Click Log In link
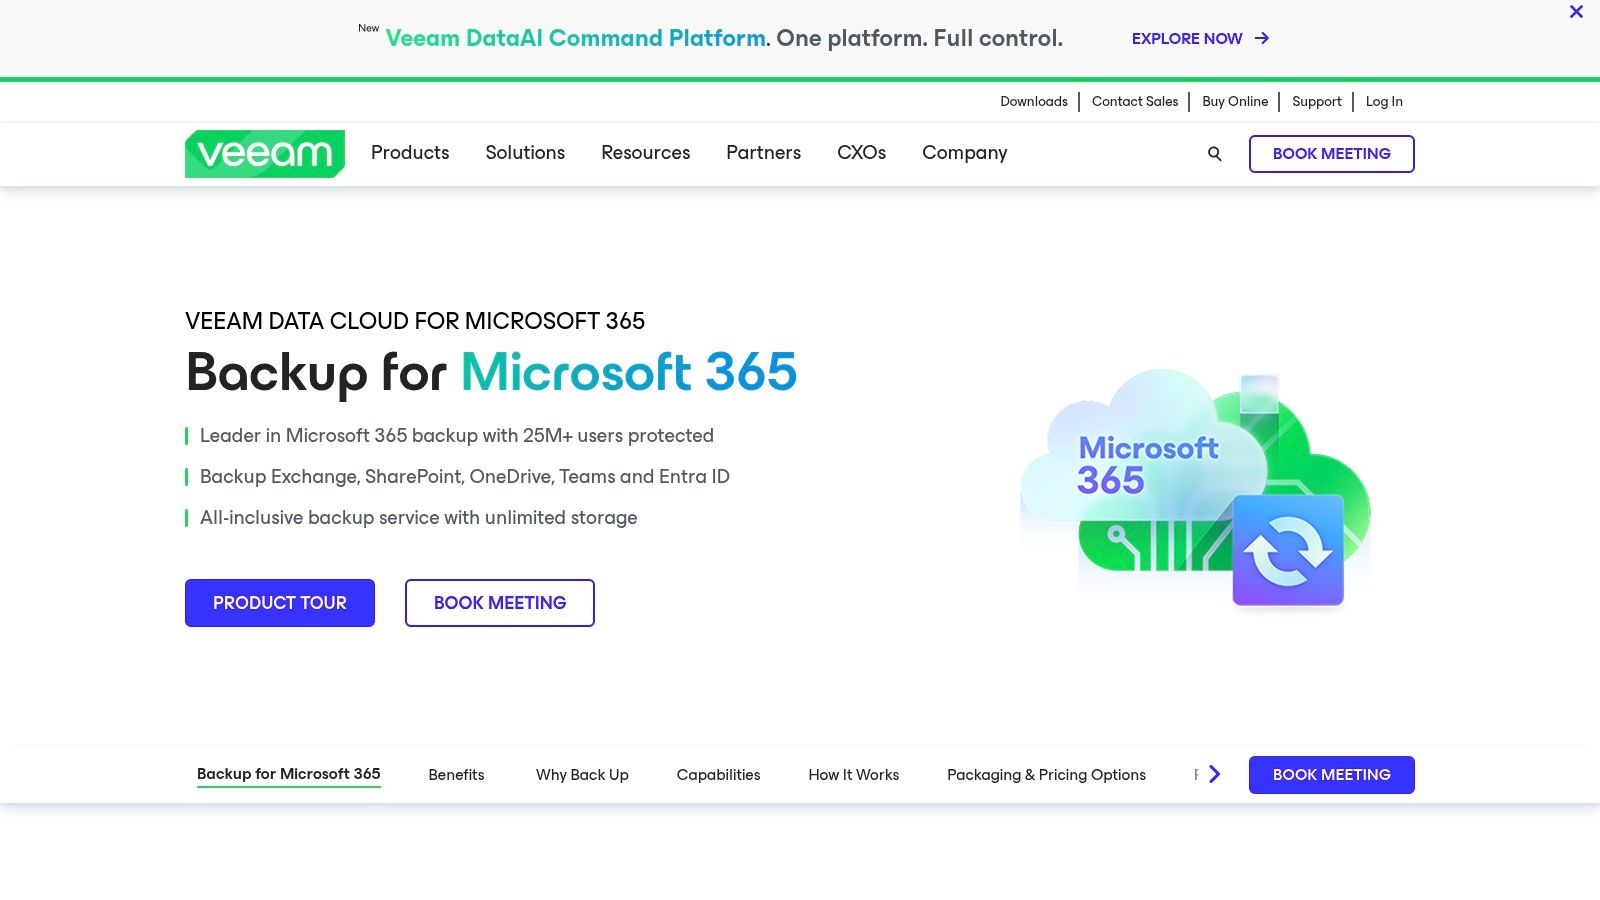The width and height of the screenshot is (1600, 900). coord(1384,101)
